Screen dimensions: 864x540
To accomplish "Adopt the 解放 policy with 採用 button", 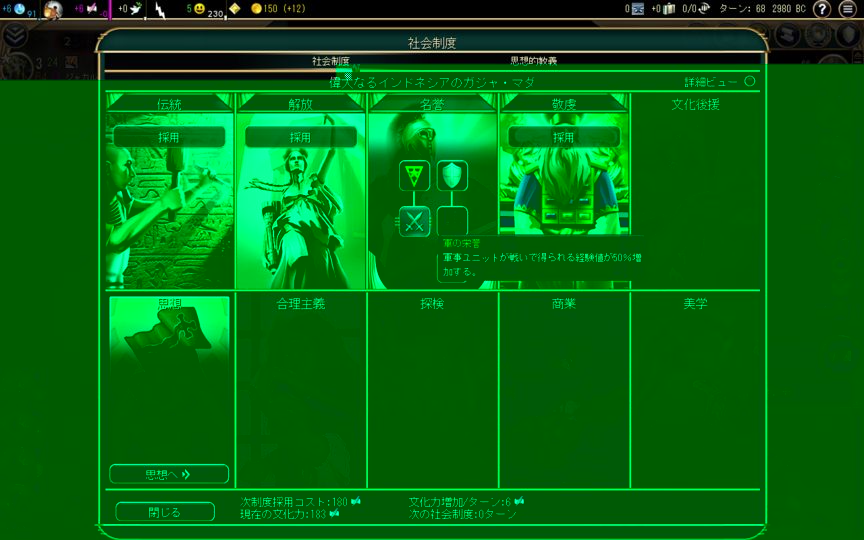I will pos(301,137).
